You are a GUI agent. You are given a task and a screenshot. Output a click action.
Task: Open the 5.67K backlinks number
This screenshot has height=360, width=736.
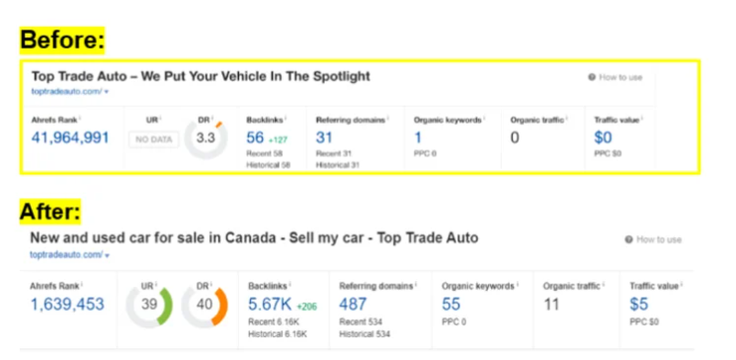270,305
